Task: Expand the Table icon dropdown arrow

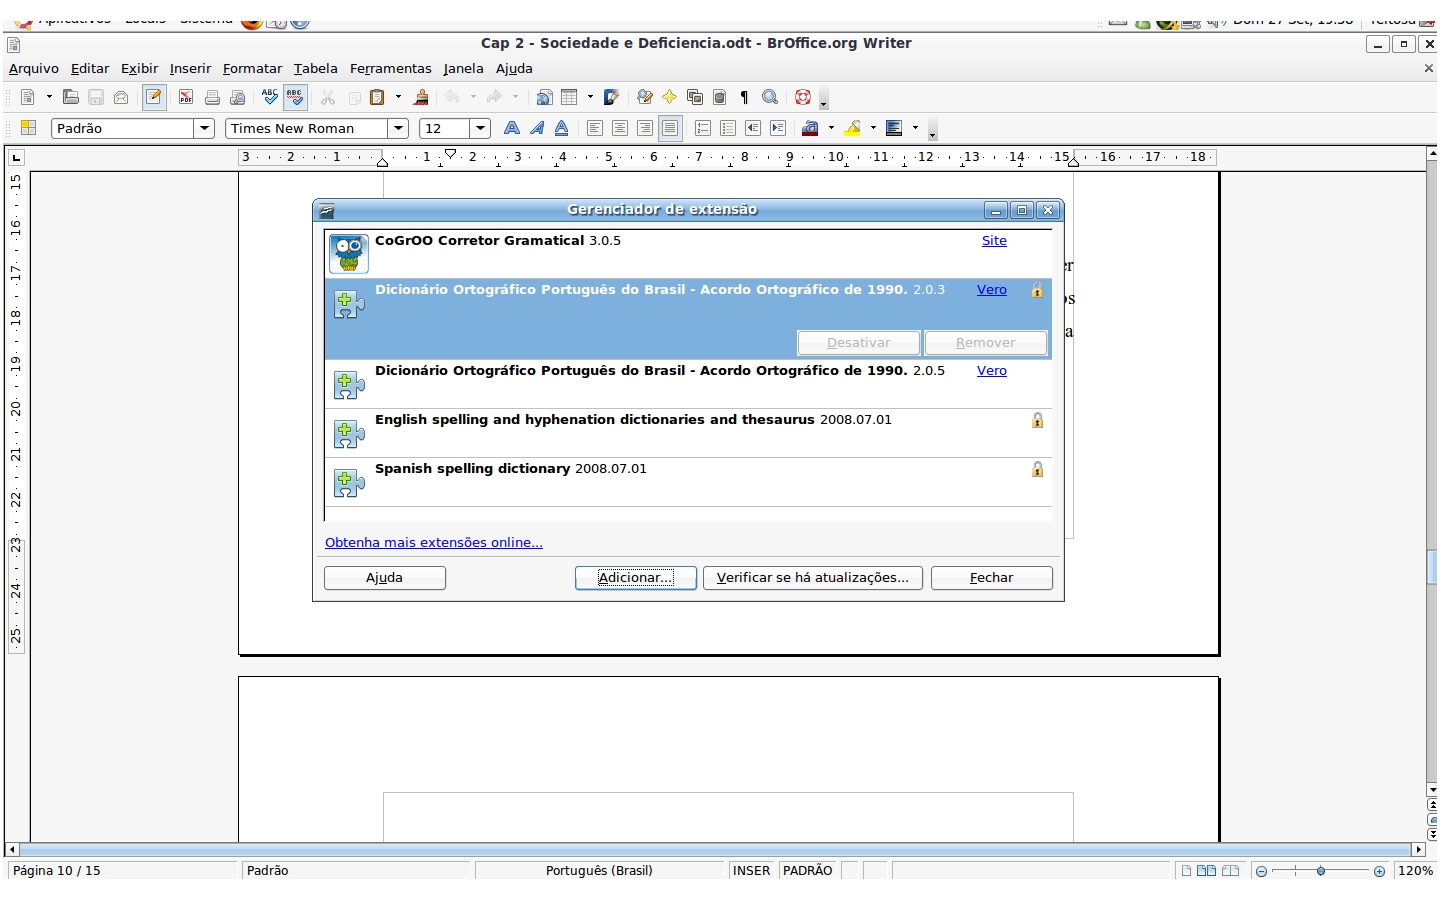Action: pos(590,97)
